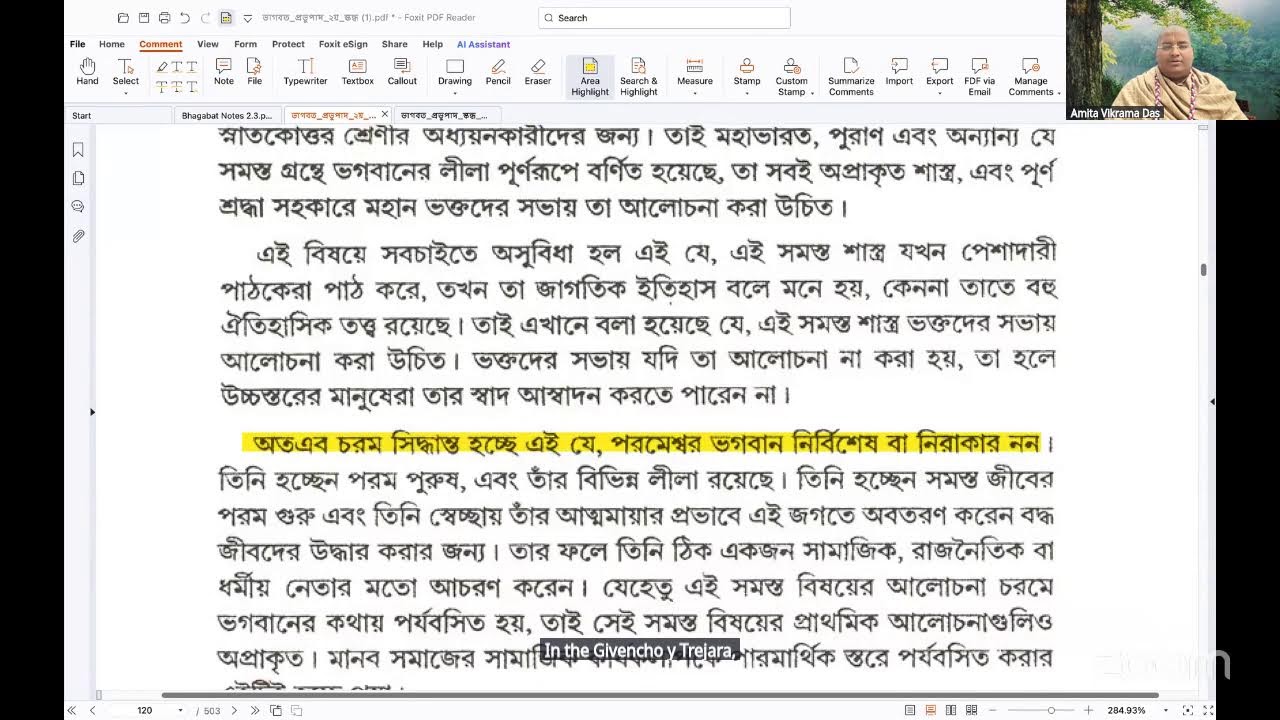
Task: Adjust the zoom slider
Action: (x=1051, y=710)
